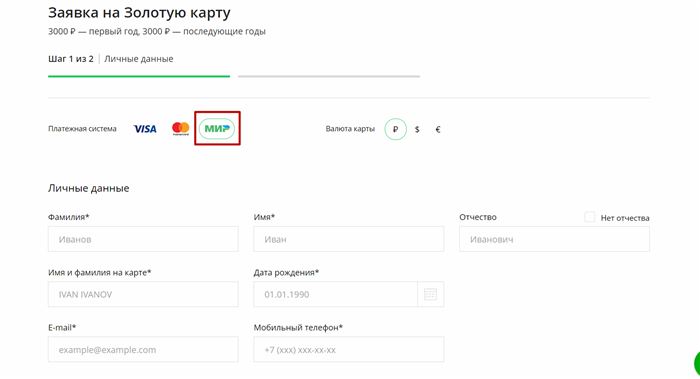Select dollar as card currency

[417, 129]
